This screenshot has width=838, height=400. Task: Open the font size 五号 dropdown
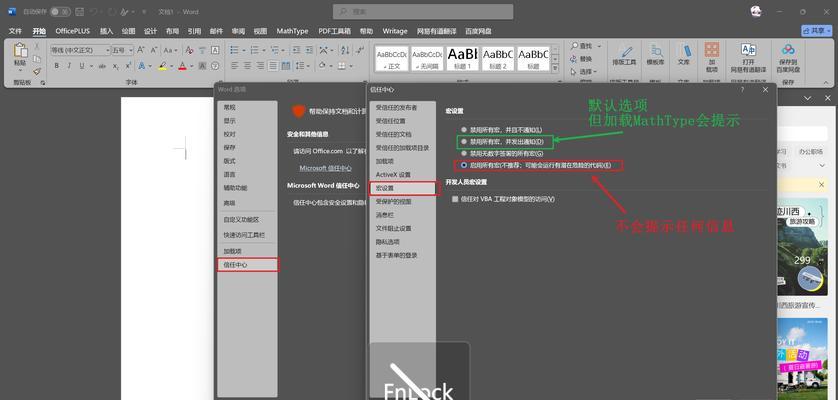(x=130, y=50)
